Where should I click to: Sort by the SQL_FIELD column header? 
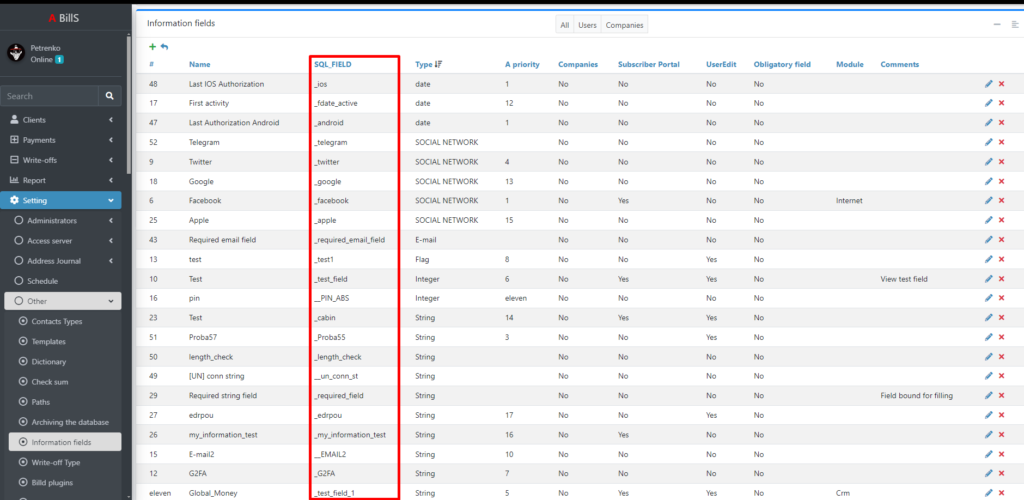coord(333,64)
